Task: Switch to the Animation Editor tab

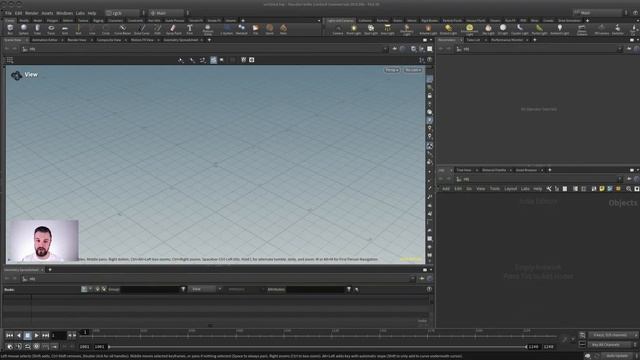Action: click(44, 40)
